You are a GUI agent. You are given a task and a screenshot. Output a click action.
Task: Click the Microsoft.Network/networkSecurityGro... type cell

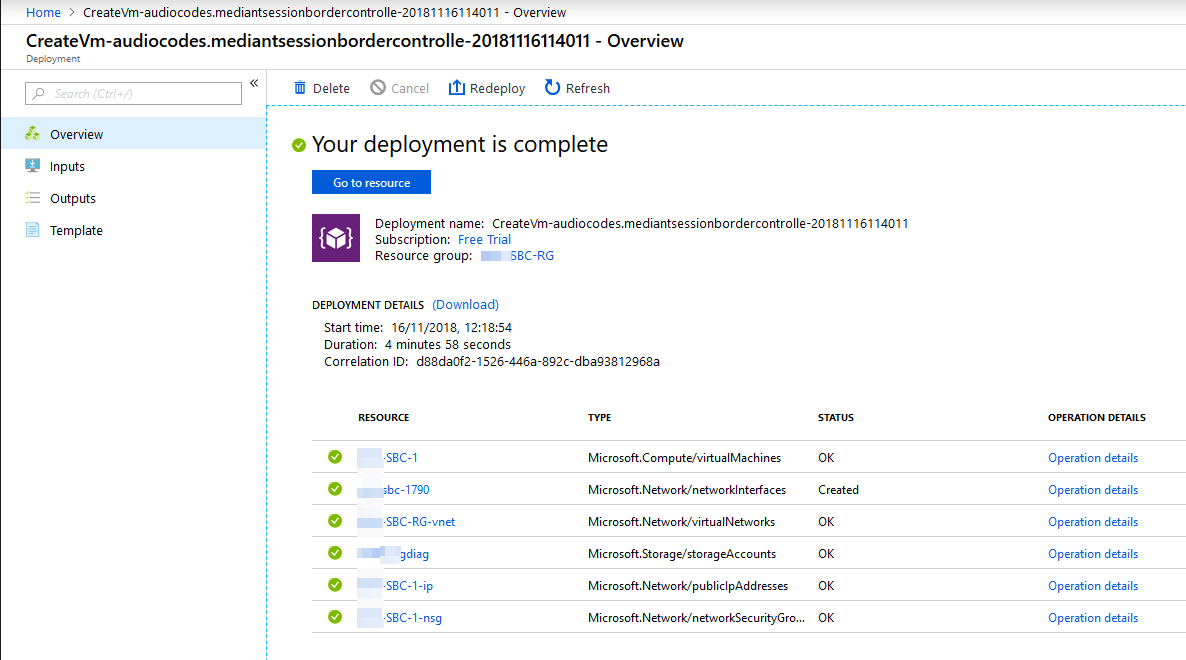coord(697,618)
